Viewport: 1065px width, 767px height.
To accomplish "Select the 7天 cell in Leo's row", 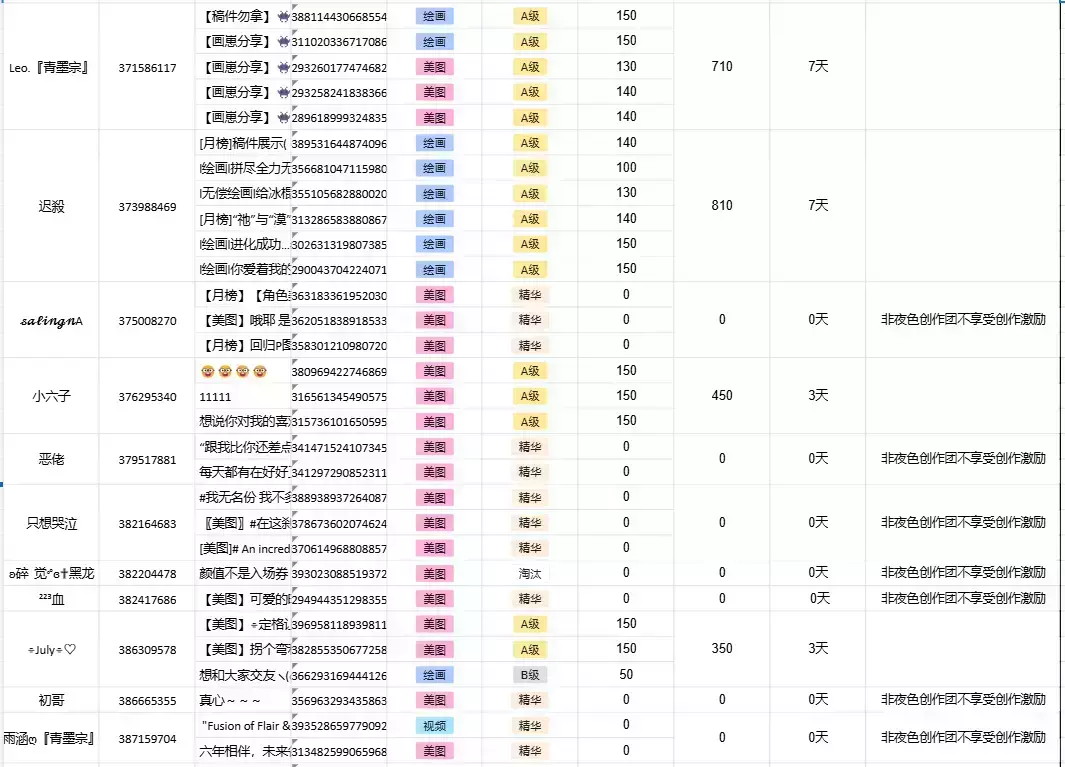I will (x=818, y=67).
